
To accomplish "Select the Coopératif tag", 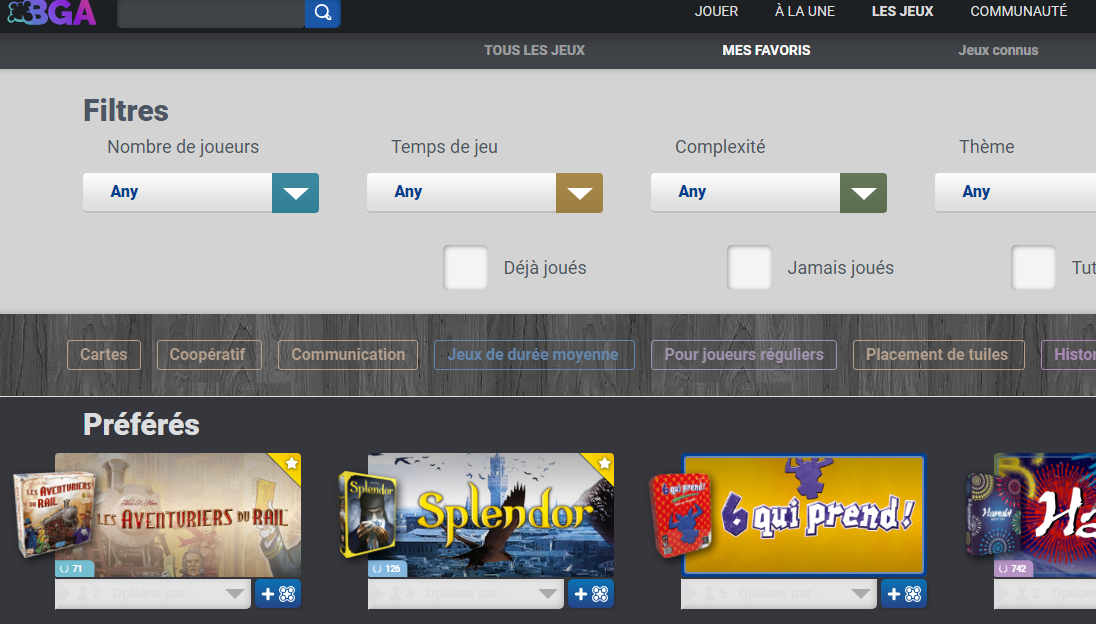I will tap(209, 355).
